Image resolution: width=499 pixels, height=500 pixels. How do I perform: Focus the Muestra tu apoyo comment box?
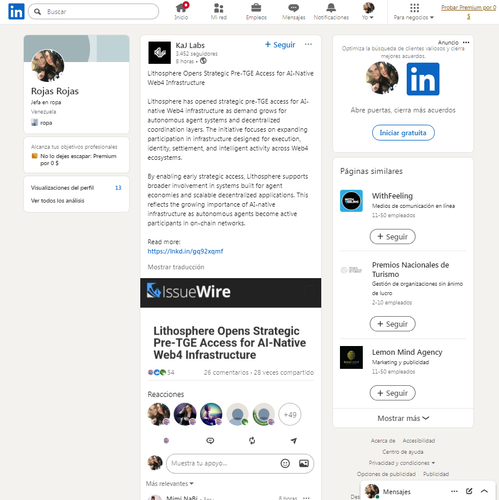click(x=240, y=463)
